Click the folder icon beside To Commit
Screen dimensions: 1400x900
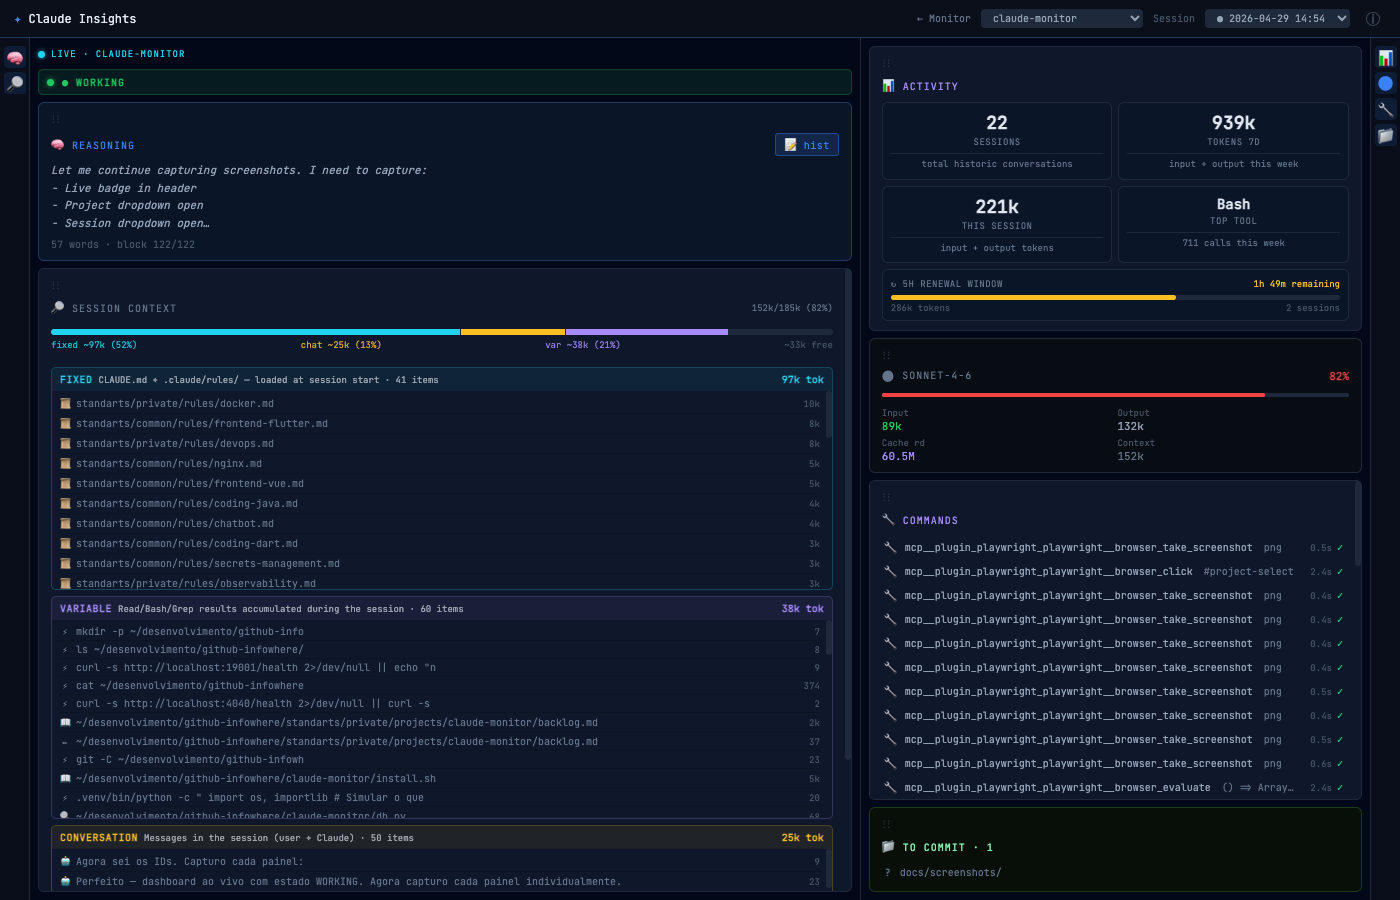pos(888,847)
